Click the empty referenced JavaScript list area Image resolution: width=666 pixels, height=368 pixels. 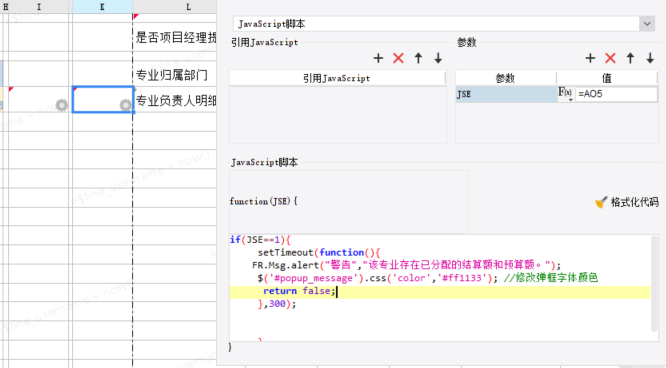tap(338, 115)
